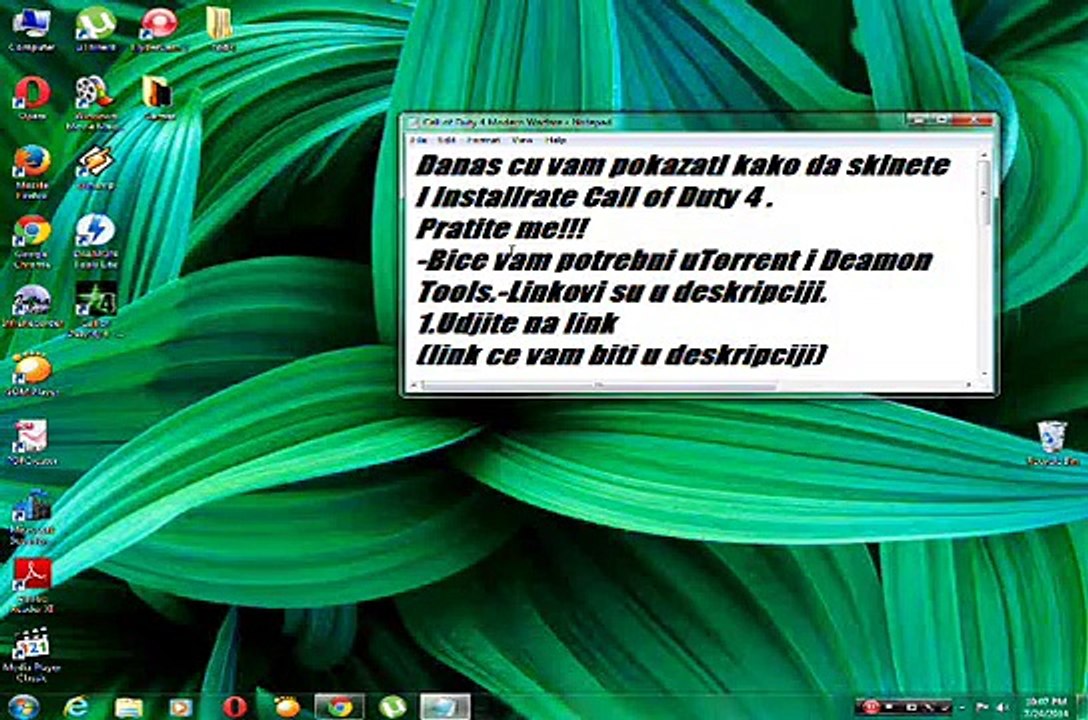
Task: Click the Notepad vertical scrollbar down arrow
Action: 985,374
